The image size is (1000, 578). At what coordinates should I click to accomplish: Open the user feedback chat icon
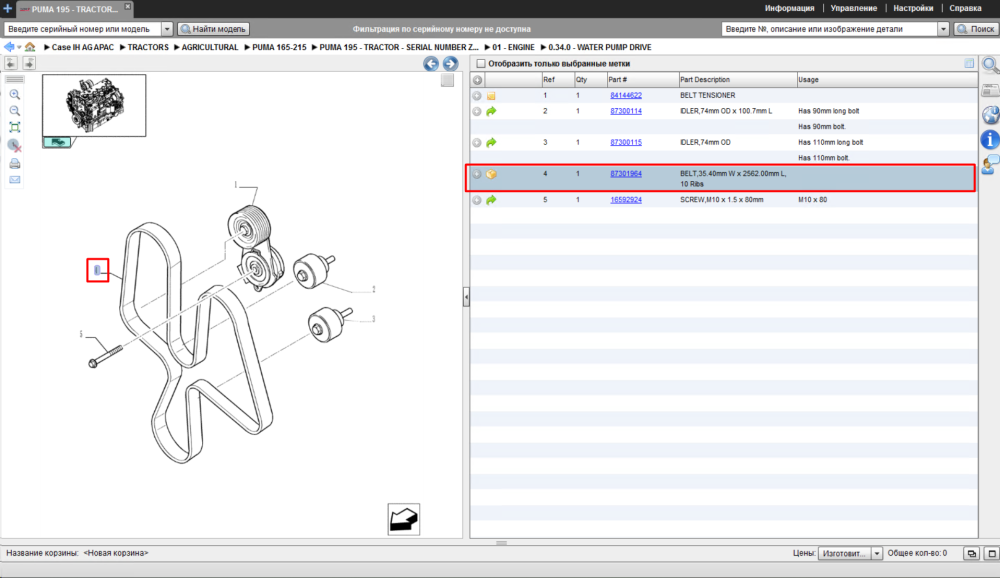coord(990,165)
